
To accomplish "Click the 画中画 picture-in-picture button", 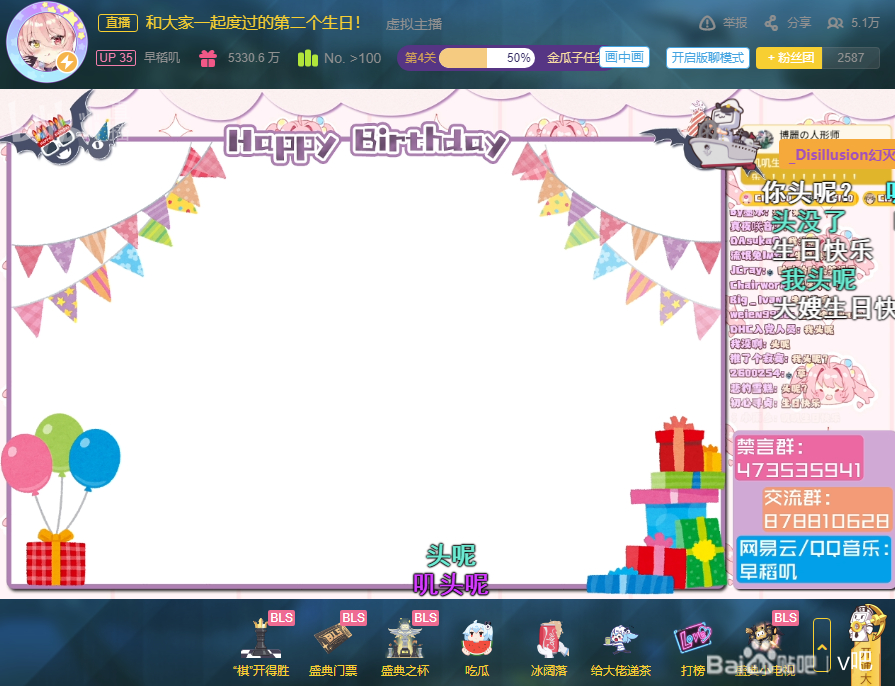I will click(624, 57).
